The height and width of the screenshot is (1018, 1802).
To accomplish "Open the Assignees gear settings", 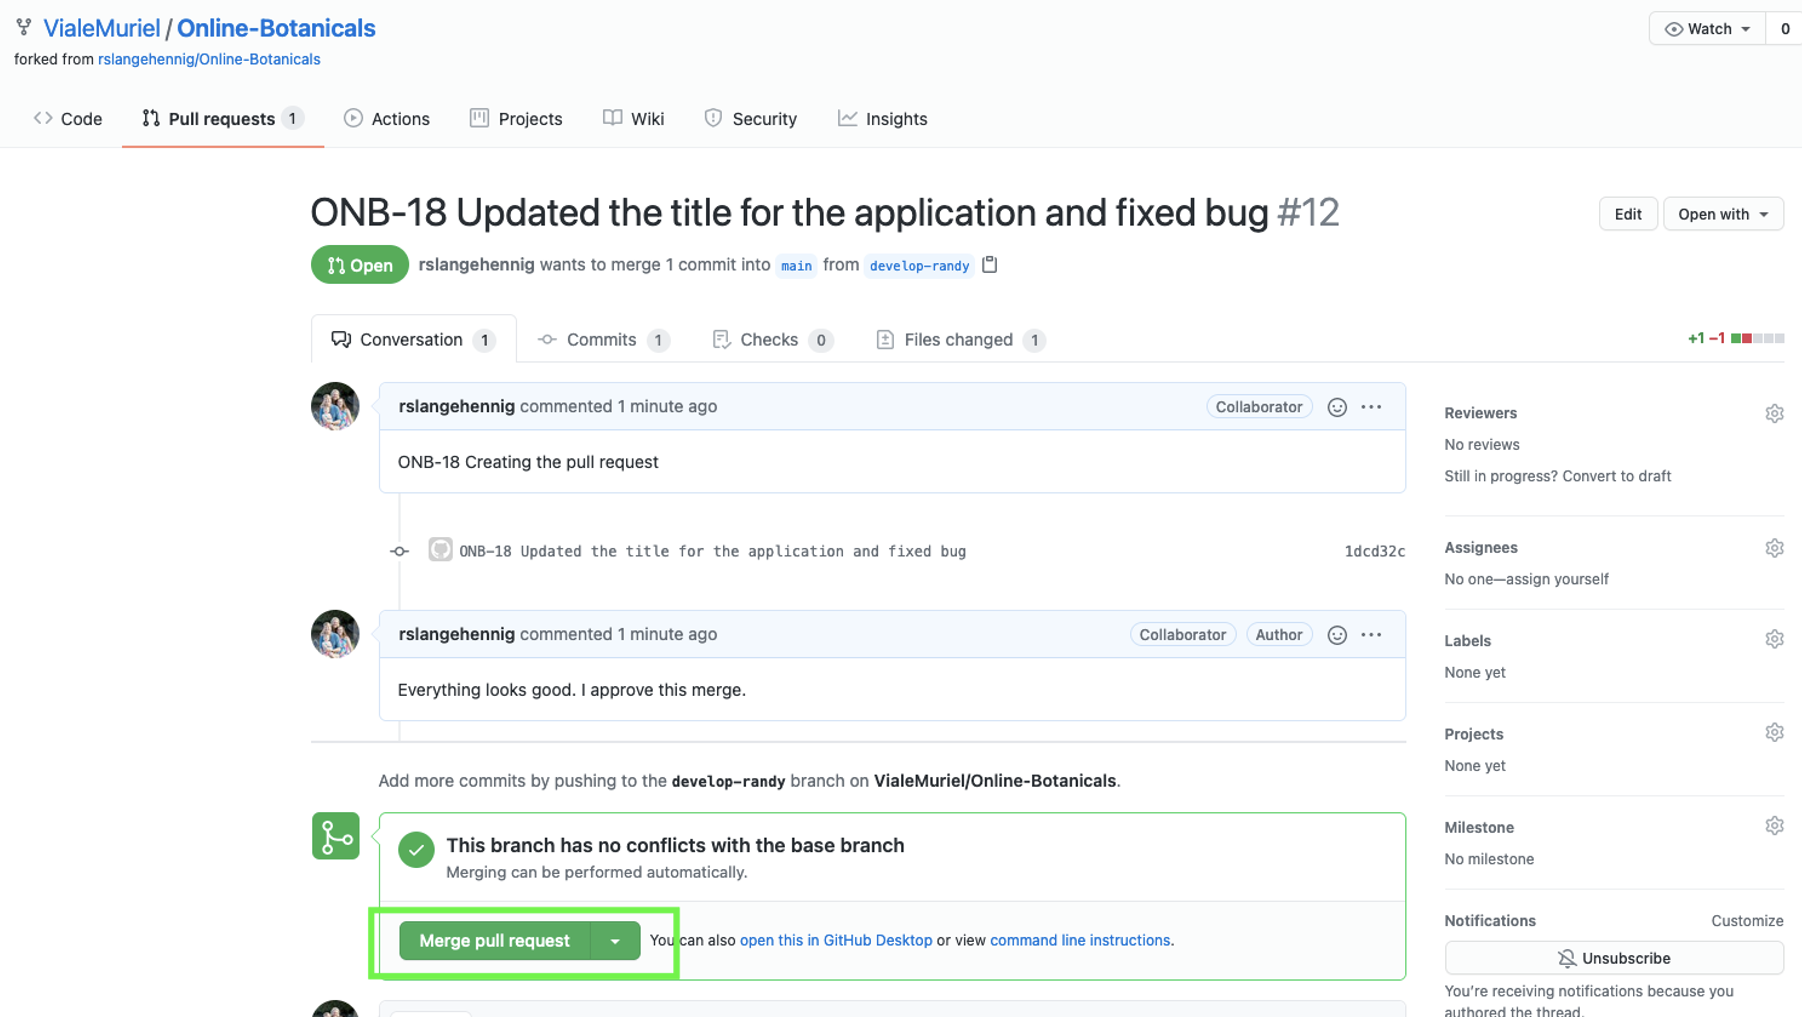I will pos(1774,548).
